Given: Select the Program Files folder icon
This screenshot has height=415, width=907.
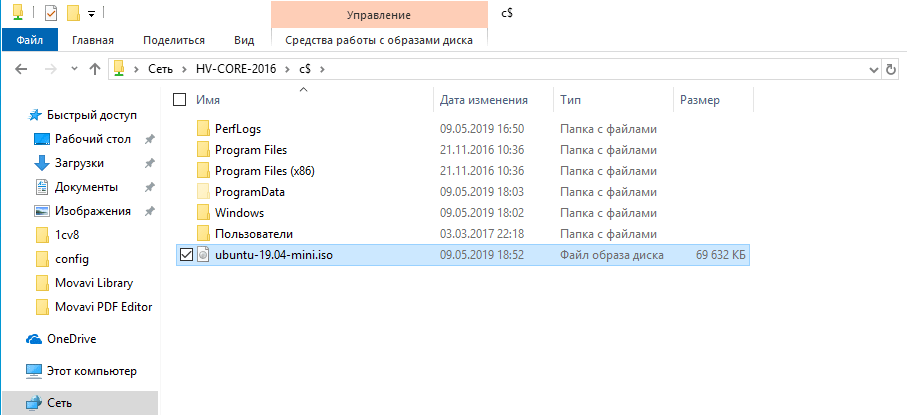Looking at the screenshot, I should point(202,149).
